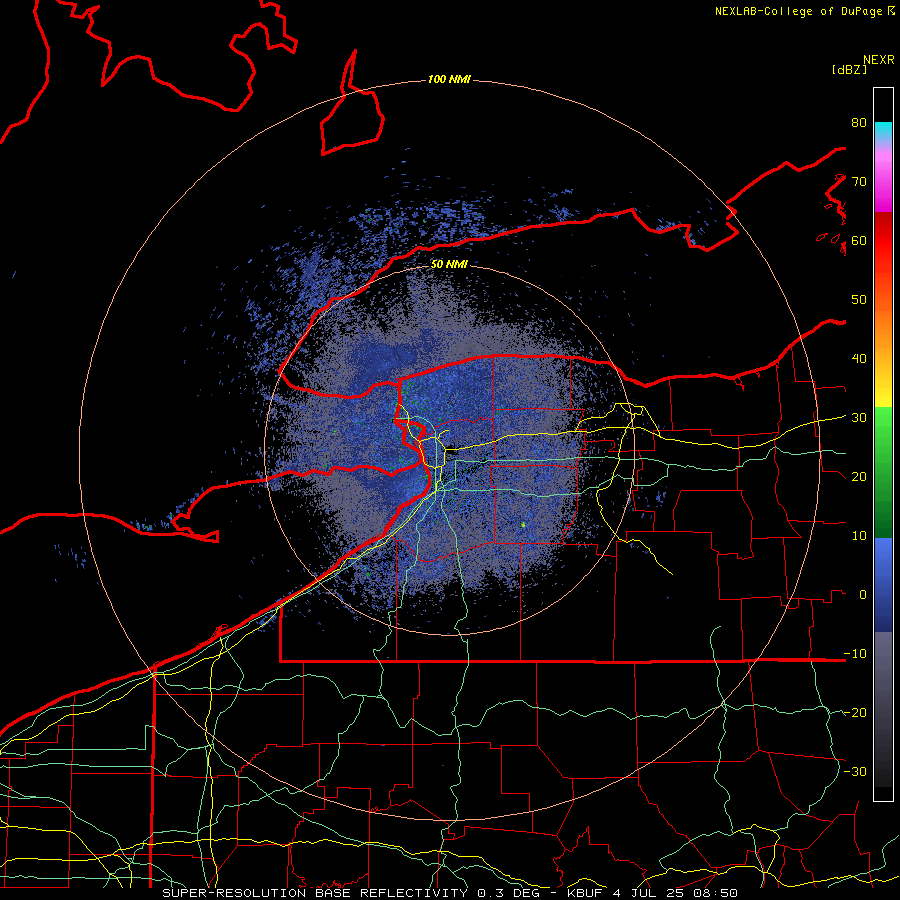
Task: Click the 40 dBZ scale value
Action: pyautogui.click(x=859, y=358)
